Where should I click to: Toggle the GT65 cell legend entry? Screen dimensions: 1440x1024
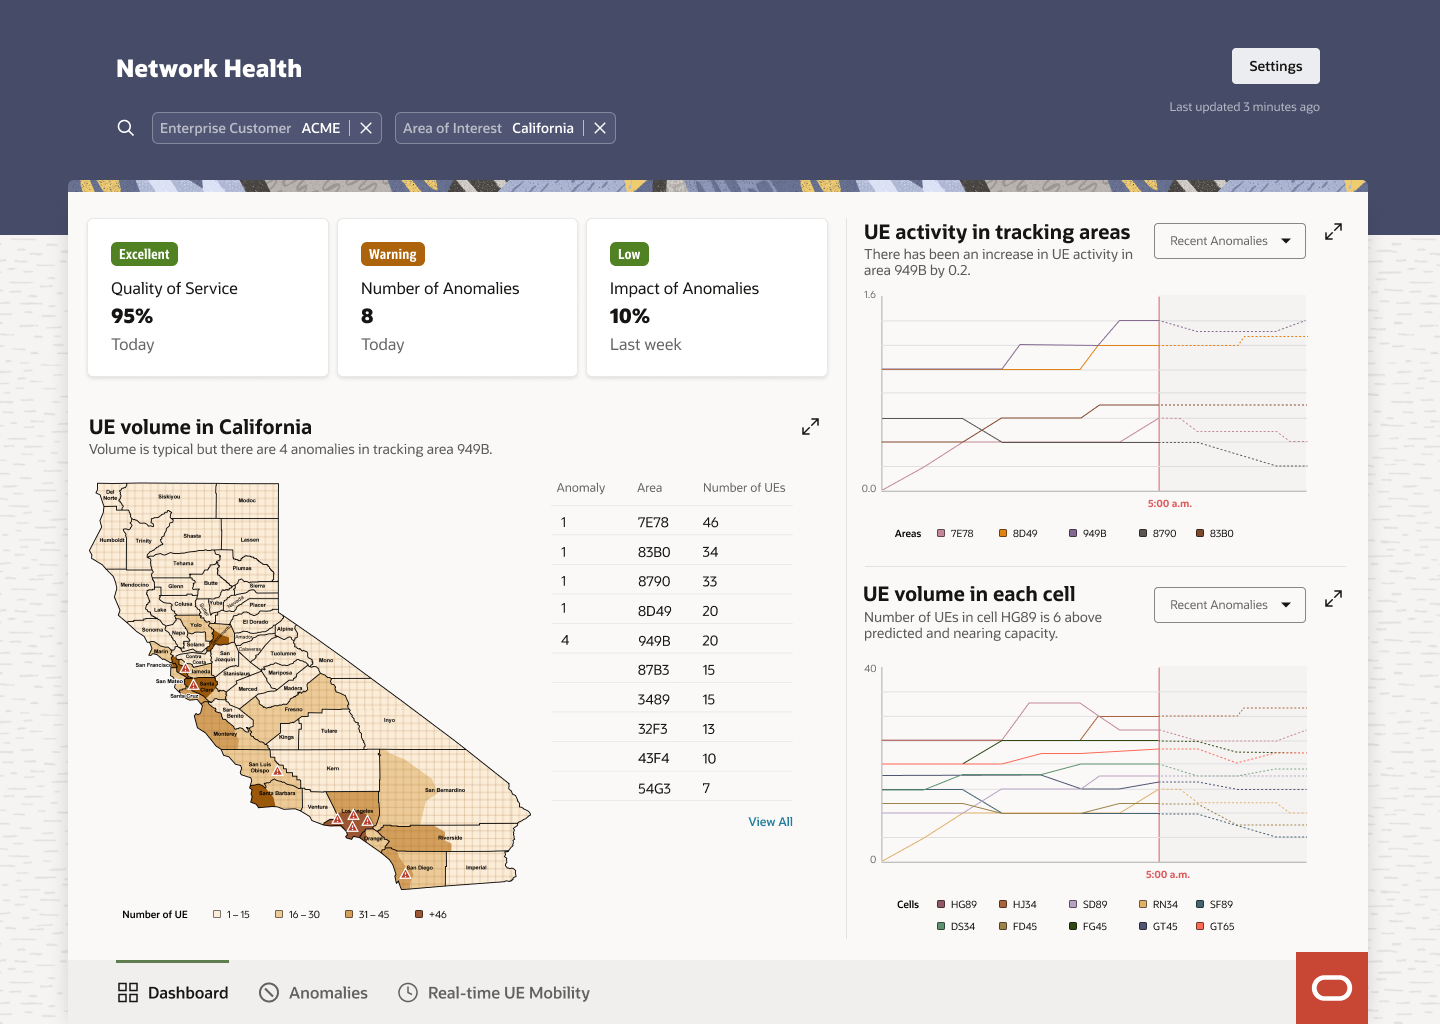point(1215,927)
